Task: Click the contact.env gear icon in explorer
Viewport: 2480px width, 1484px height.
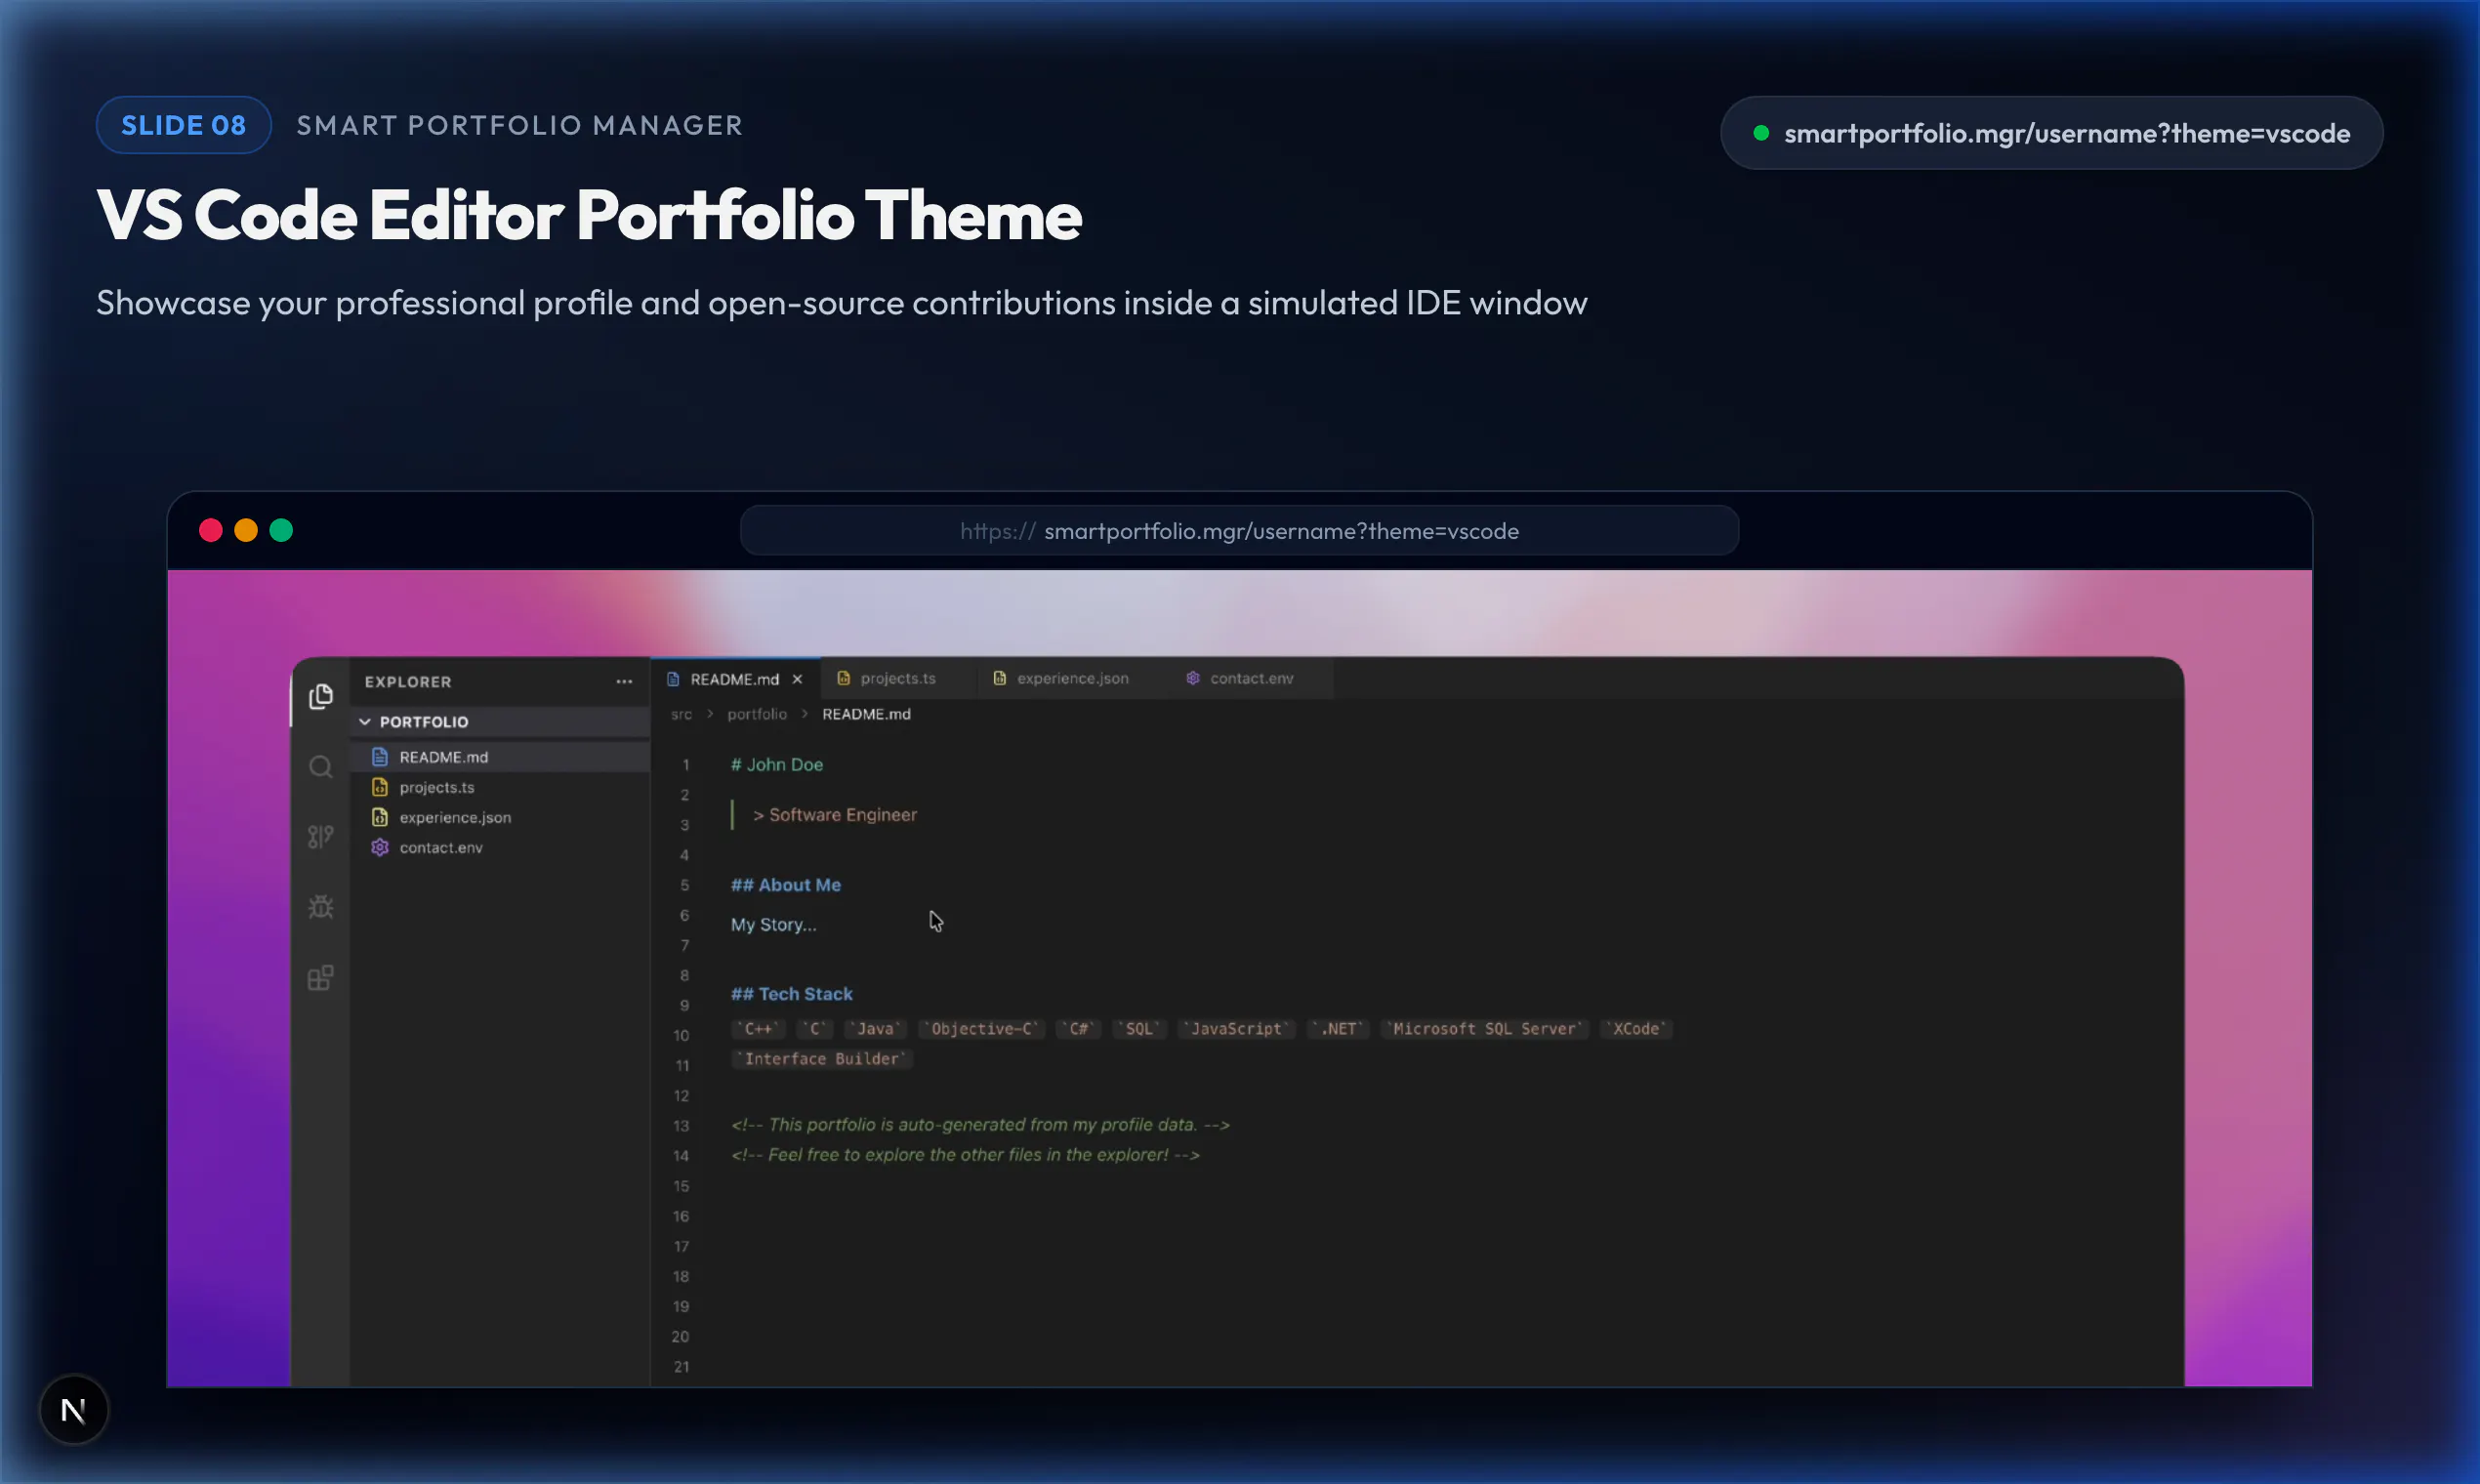Action: click(380, 847)
